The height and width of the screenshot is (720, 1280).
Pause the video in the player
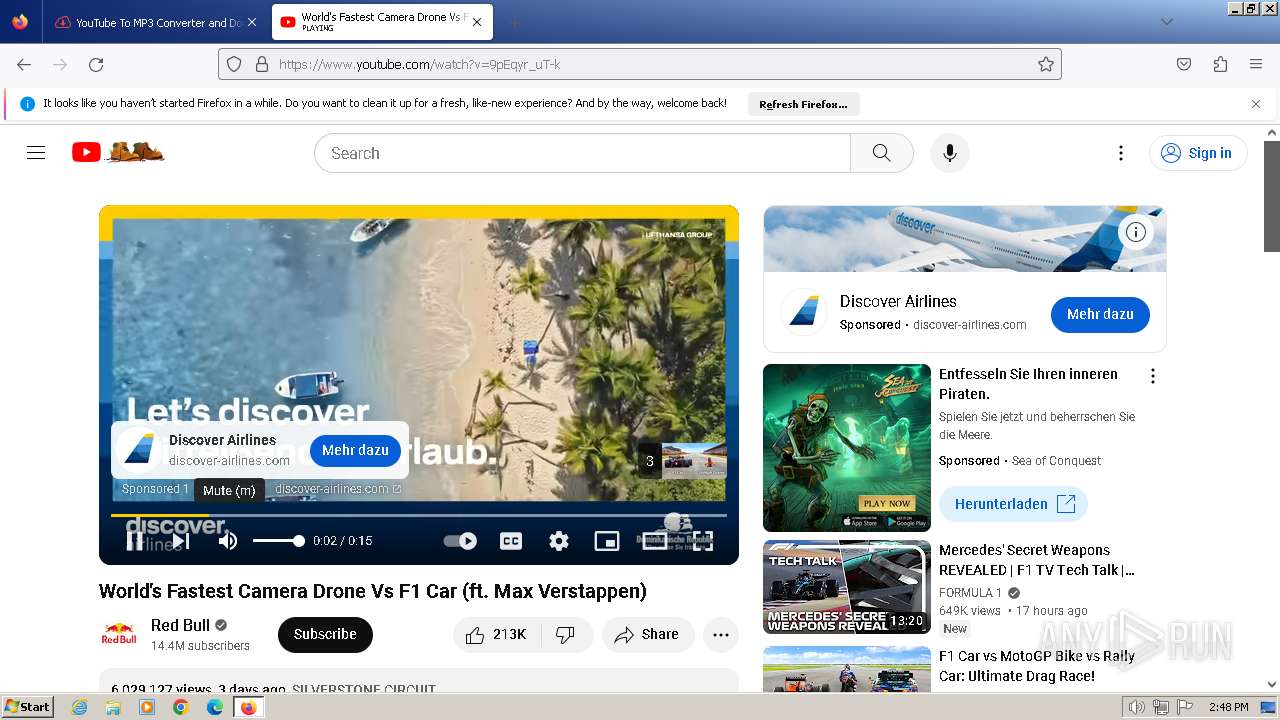(135, 541)
